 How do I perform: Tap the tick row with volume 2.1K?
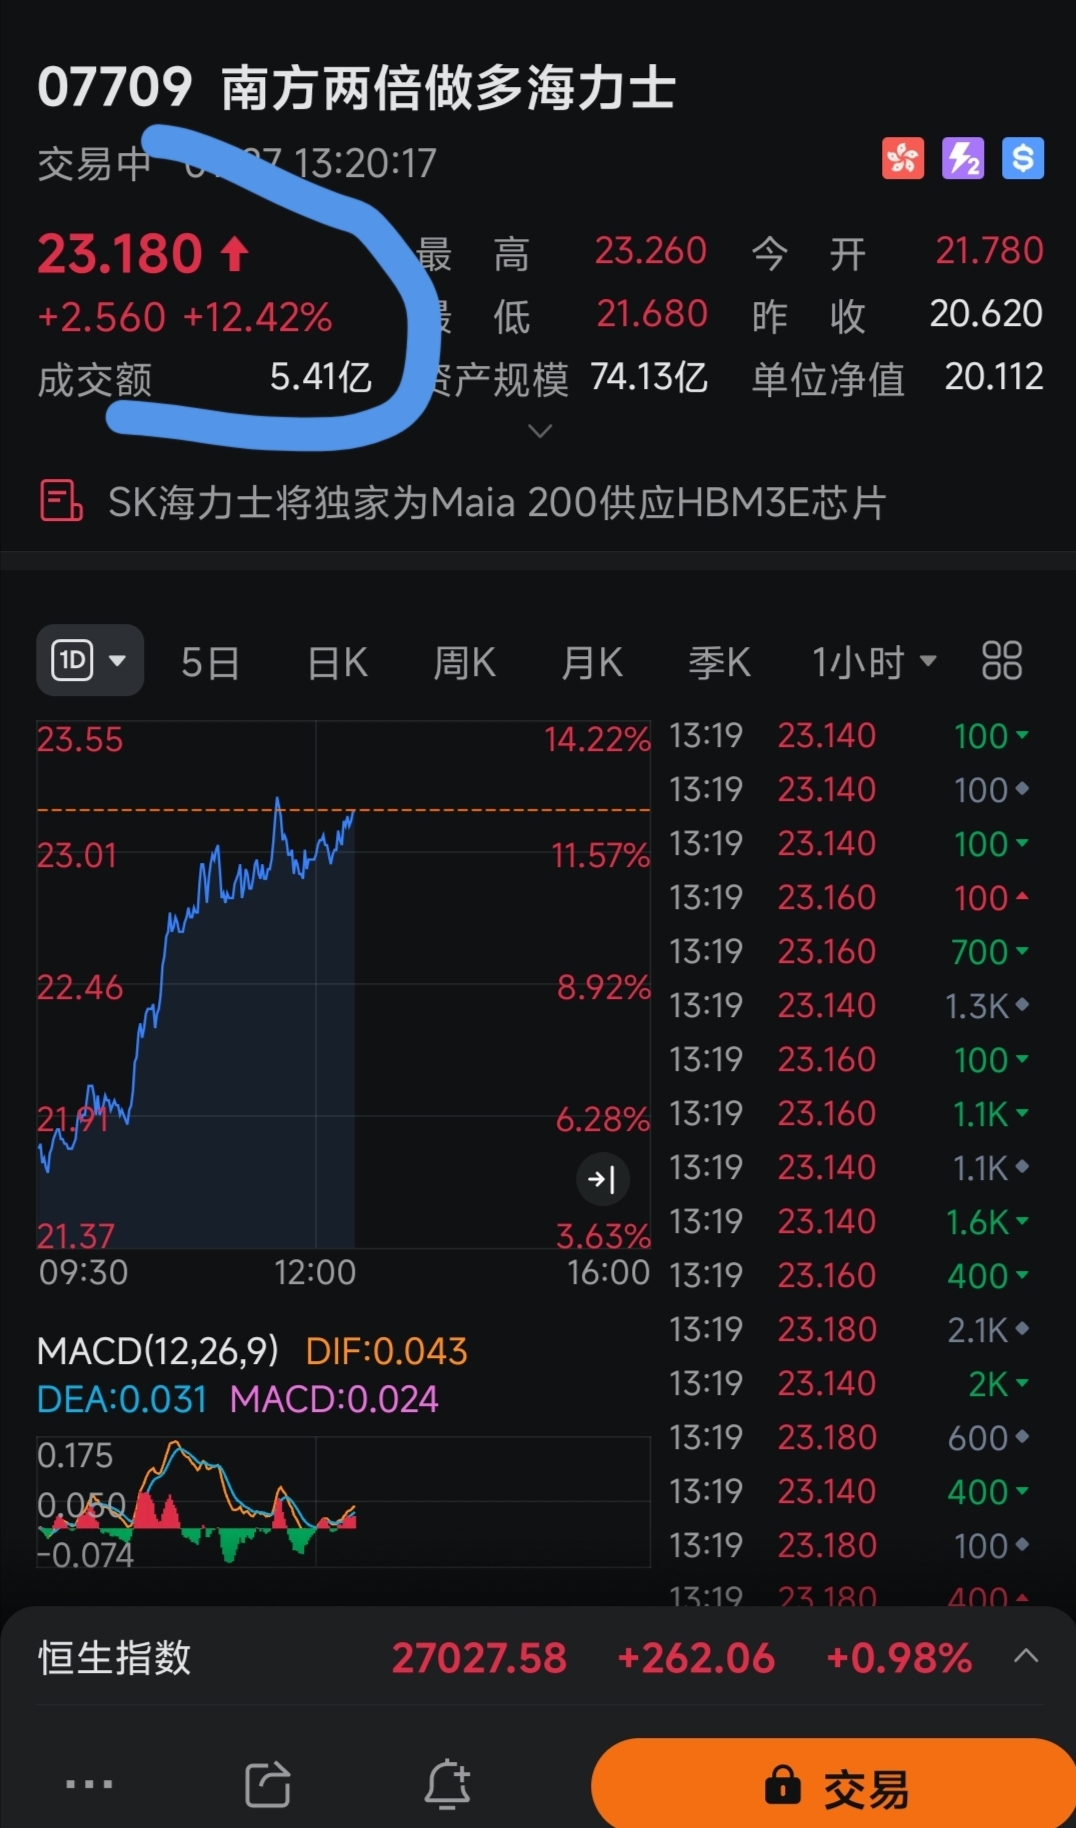click(849, 1329)
